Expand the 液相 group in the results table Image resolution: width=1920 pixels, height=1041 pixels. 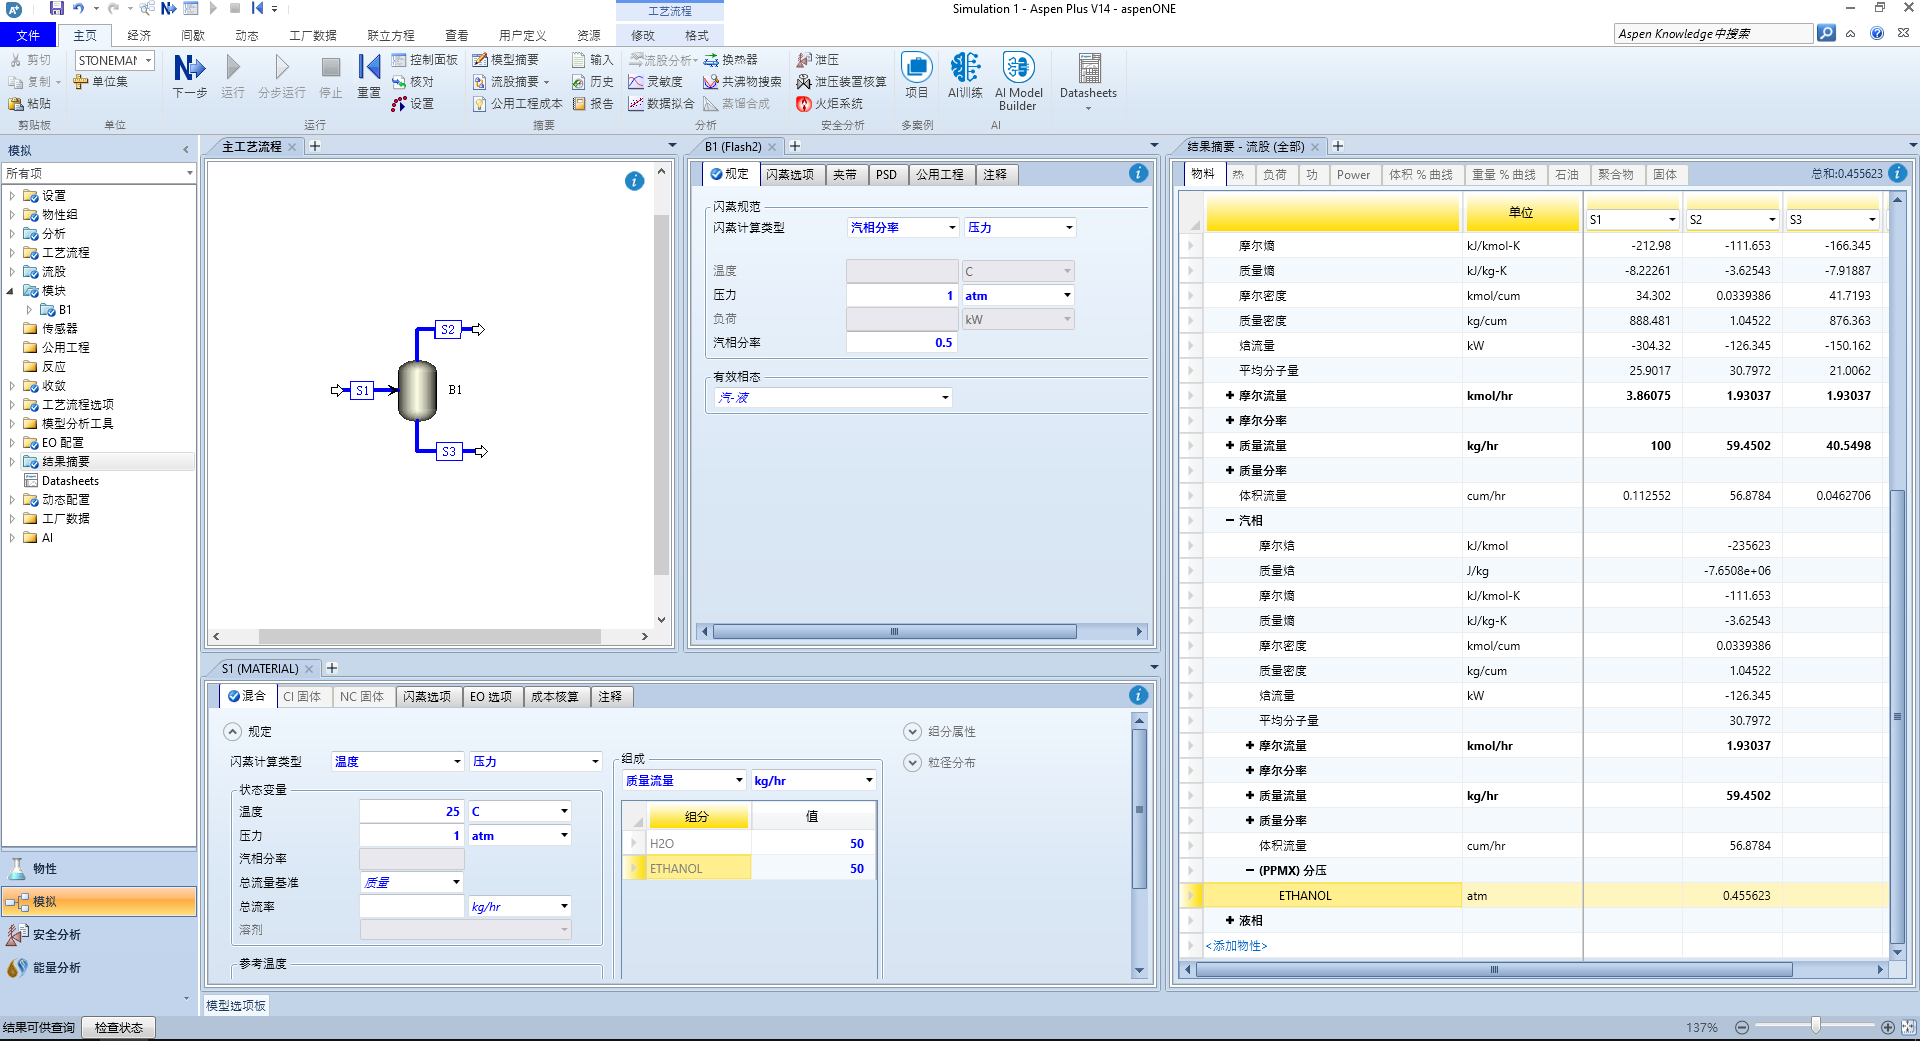click(x=1230, y=921)
